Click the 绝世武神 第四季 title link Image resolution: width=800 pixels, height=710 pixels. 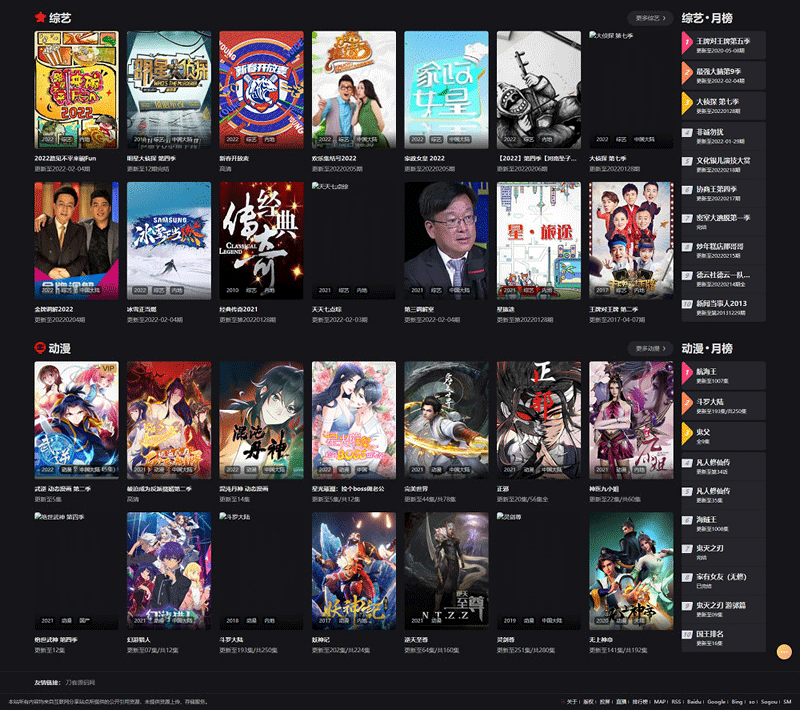click(56, 640)
